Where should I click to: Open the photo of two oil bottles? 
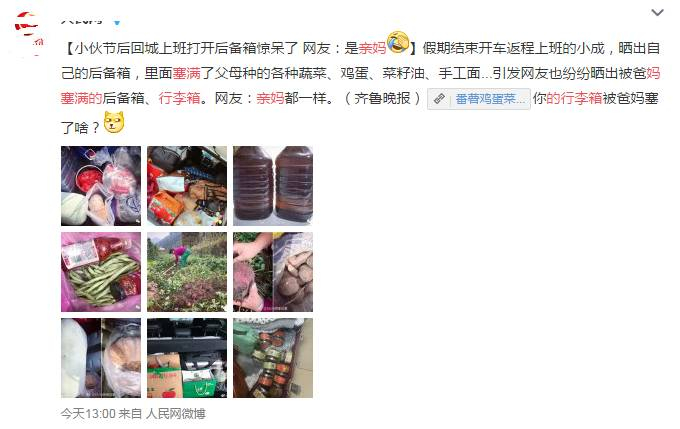pos(273,186)
